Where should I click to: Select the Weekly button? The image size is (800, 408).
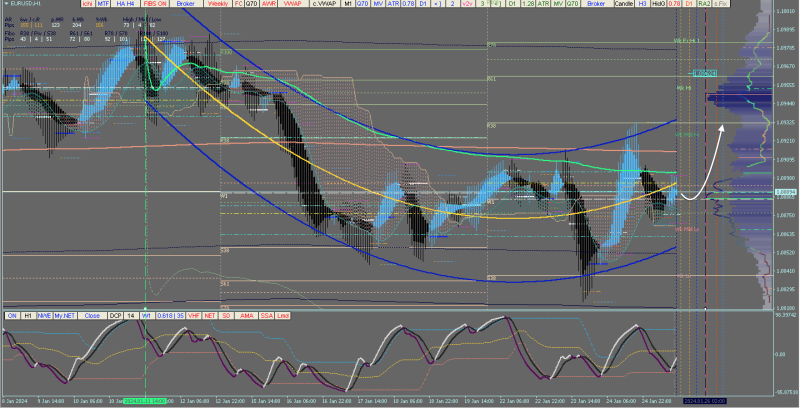pos(218,4)
